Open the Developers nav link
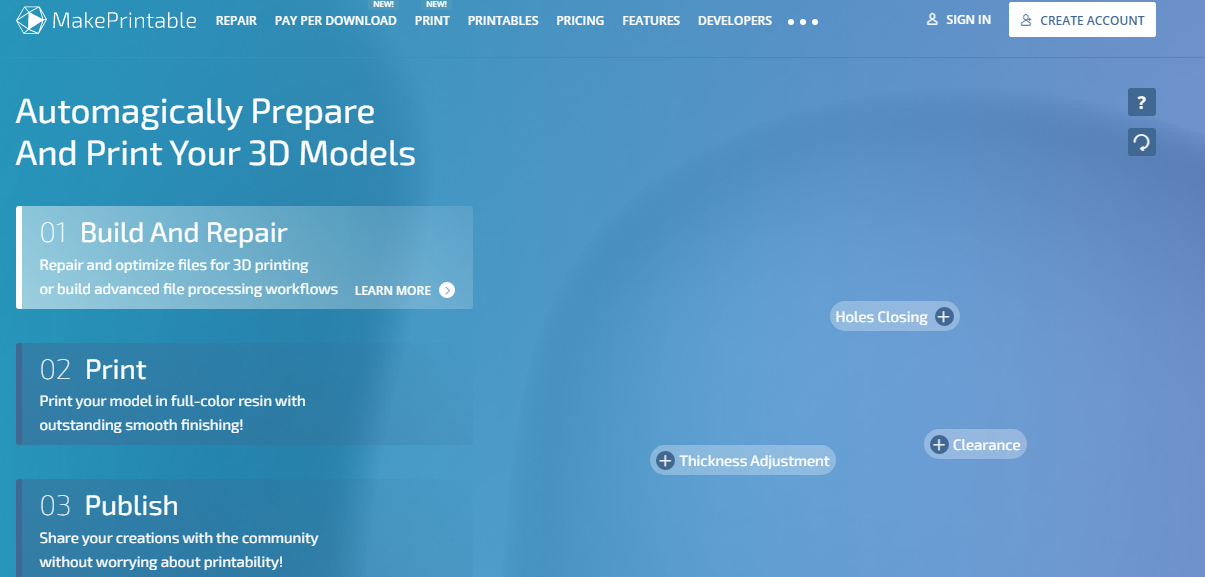Viewport: 1205px width, 577px height. (735, 21)
